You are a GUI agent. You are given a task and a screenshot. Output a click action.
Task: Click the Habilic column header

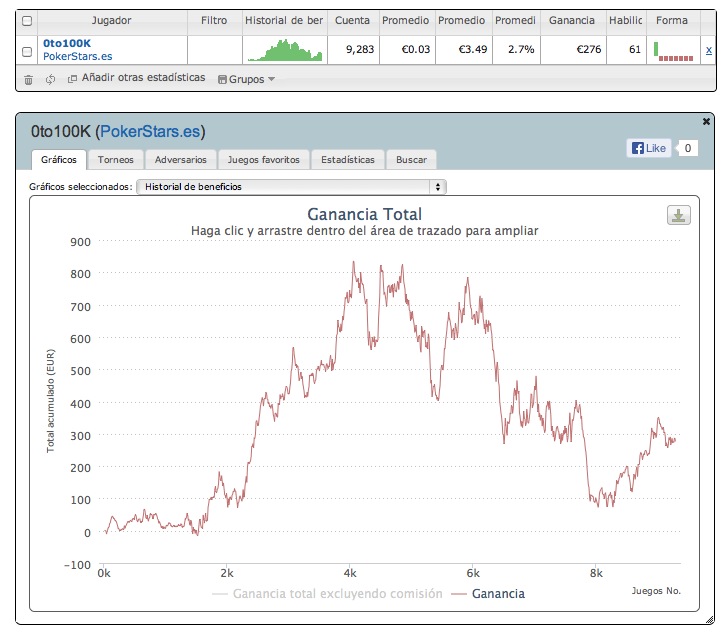click(626, 20)
